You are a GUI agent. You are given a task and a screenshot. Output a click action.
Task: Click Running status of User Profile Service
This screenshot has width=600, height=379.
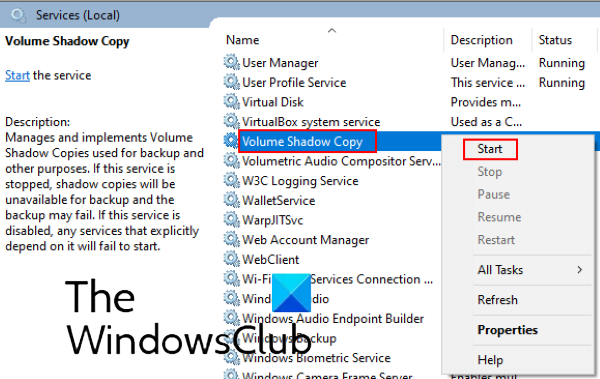coord(562,82)
